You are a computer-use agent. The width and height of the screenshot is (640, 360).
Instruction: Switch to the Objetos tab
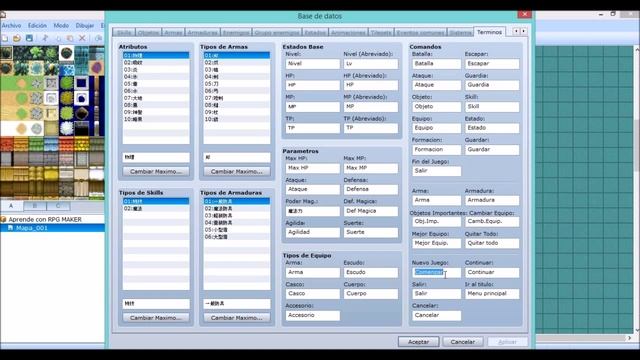click(x=149, y=33)
